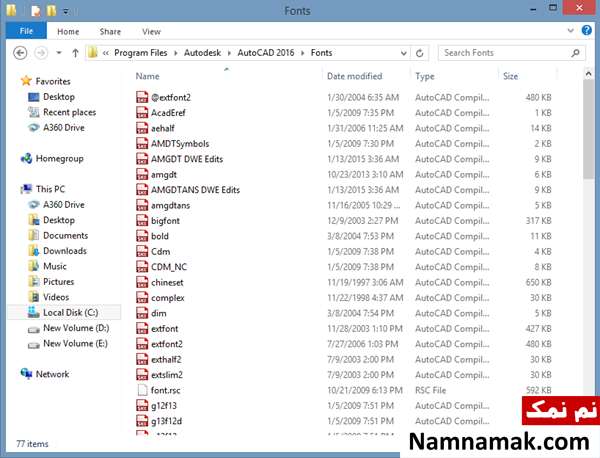Click the Homegroup icon in sidebar
This screenshot has height=458, width=600.
point(26,158)
